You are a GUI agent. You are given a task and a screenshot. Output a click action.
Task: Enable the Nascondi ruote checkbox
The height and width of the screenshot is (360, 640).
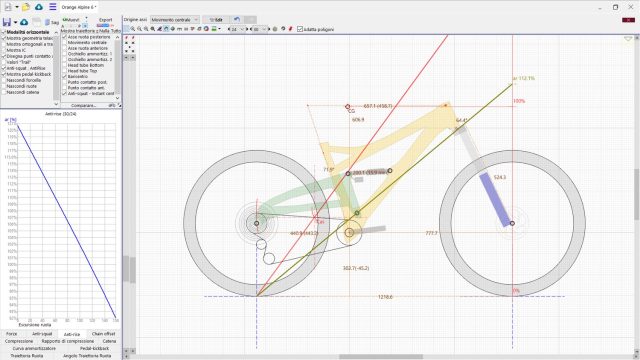point(4,87)
